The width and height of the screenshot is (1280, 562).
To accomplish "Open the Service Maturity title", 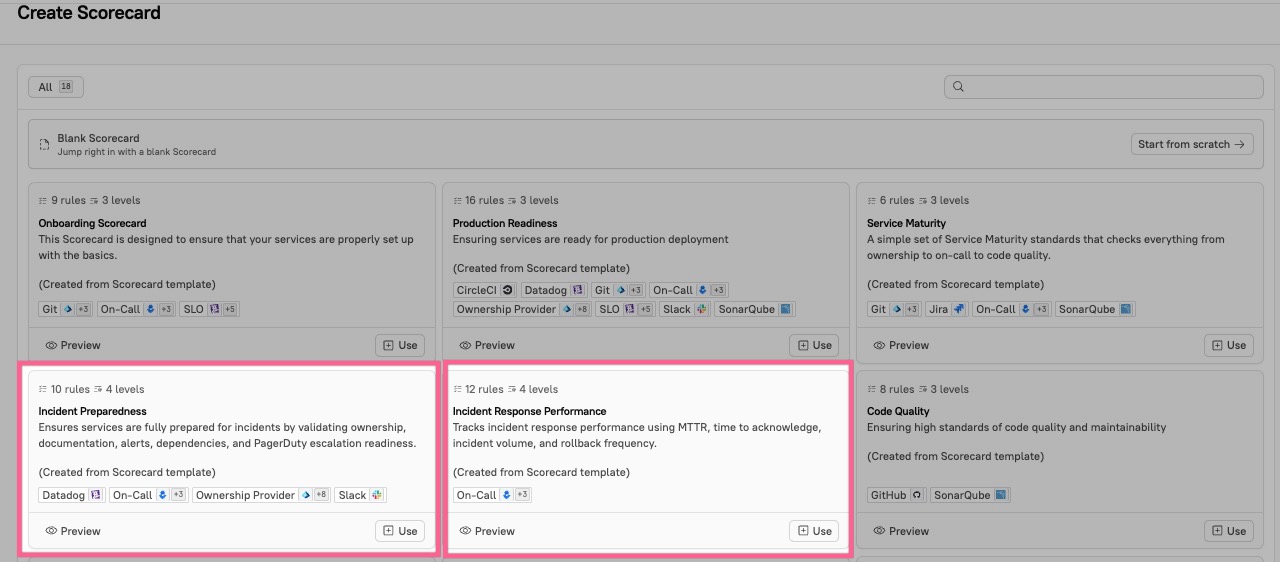I will point(906,223).
